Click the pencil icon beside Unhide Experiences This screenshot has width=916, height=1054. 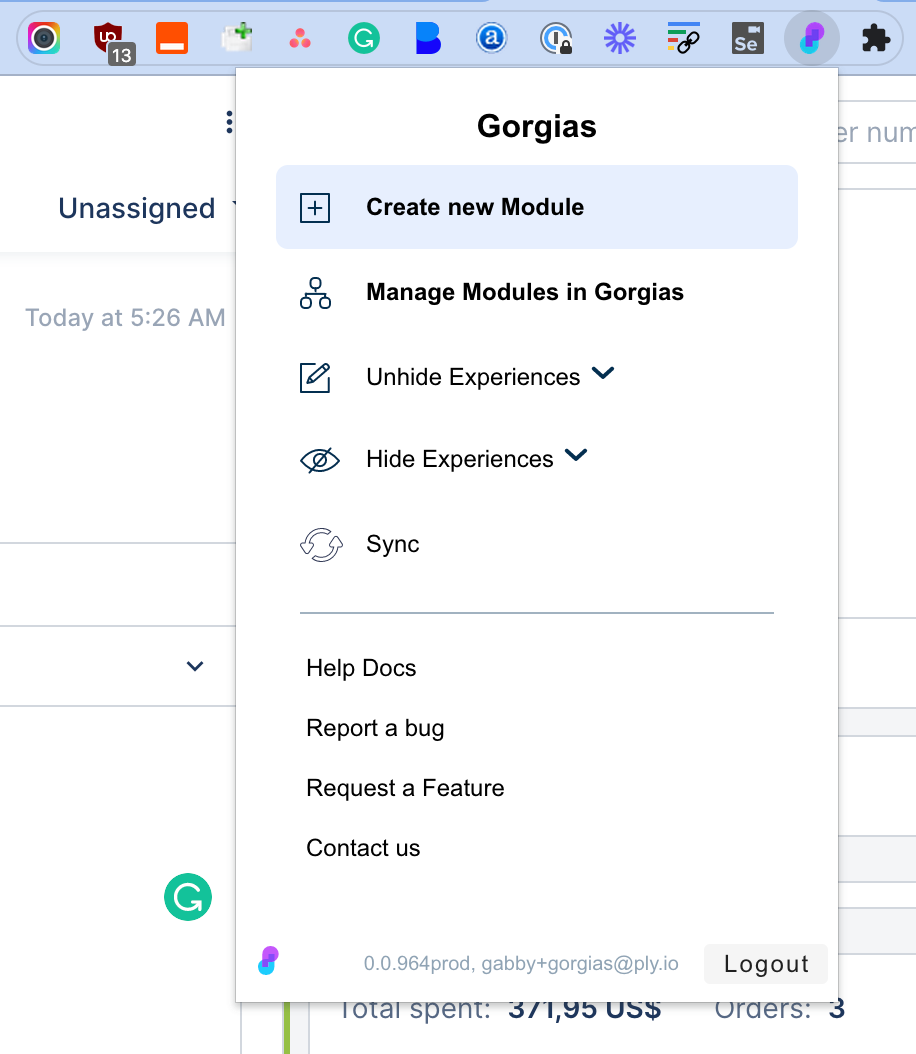(315, 377)
